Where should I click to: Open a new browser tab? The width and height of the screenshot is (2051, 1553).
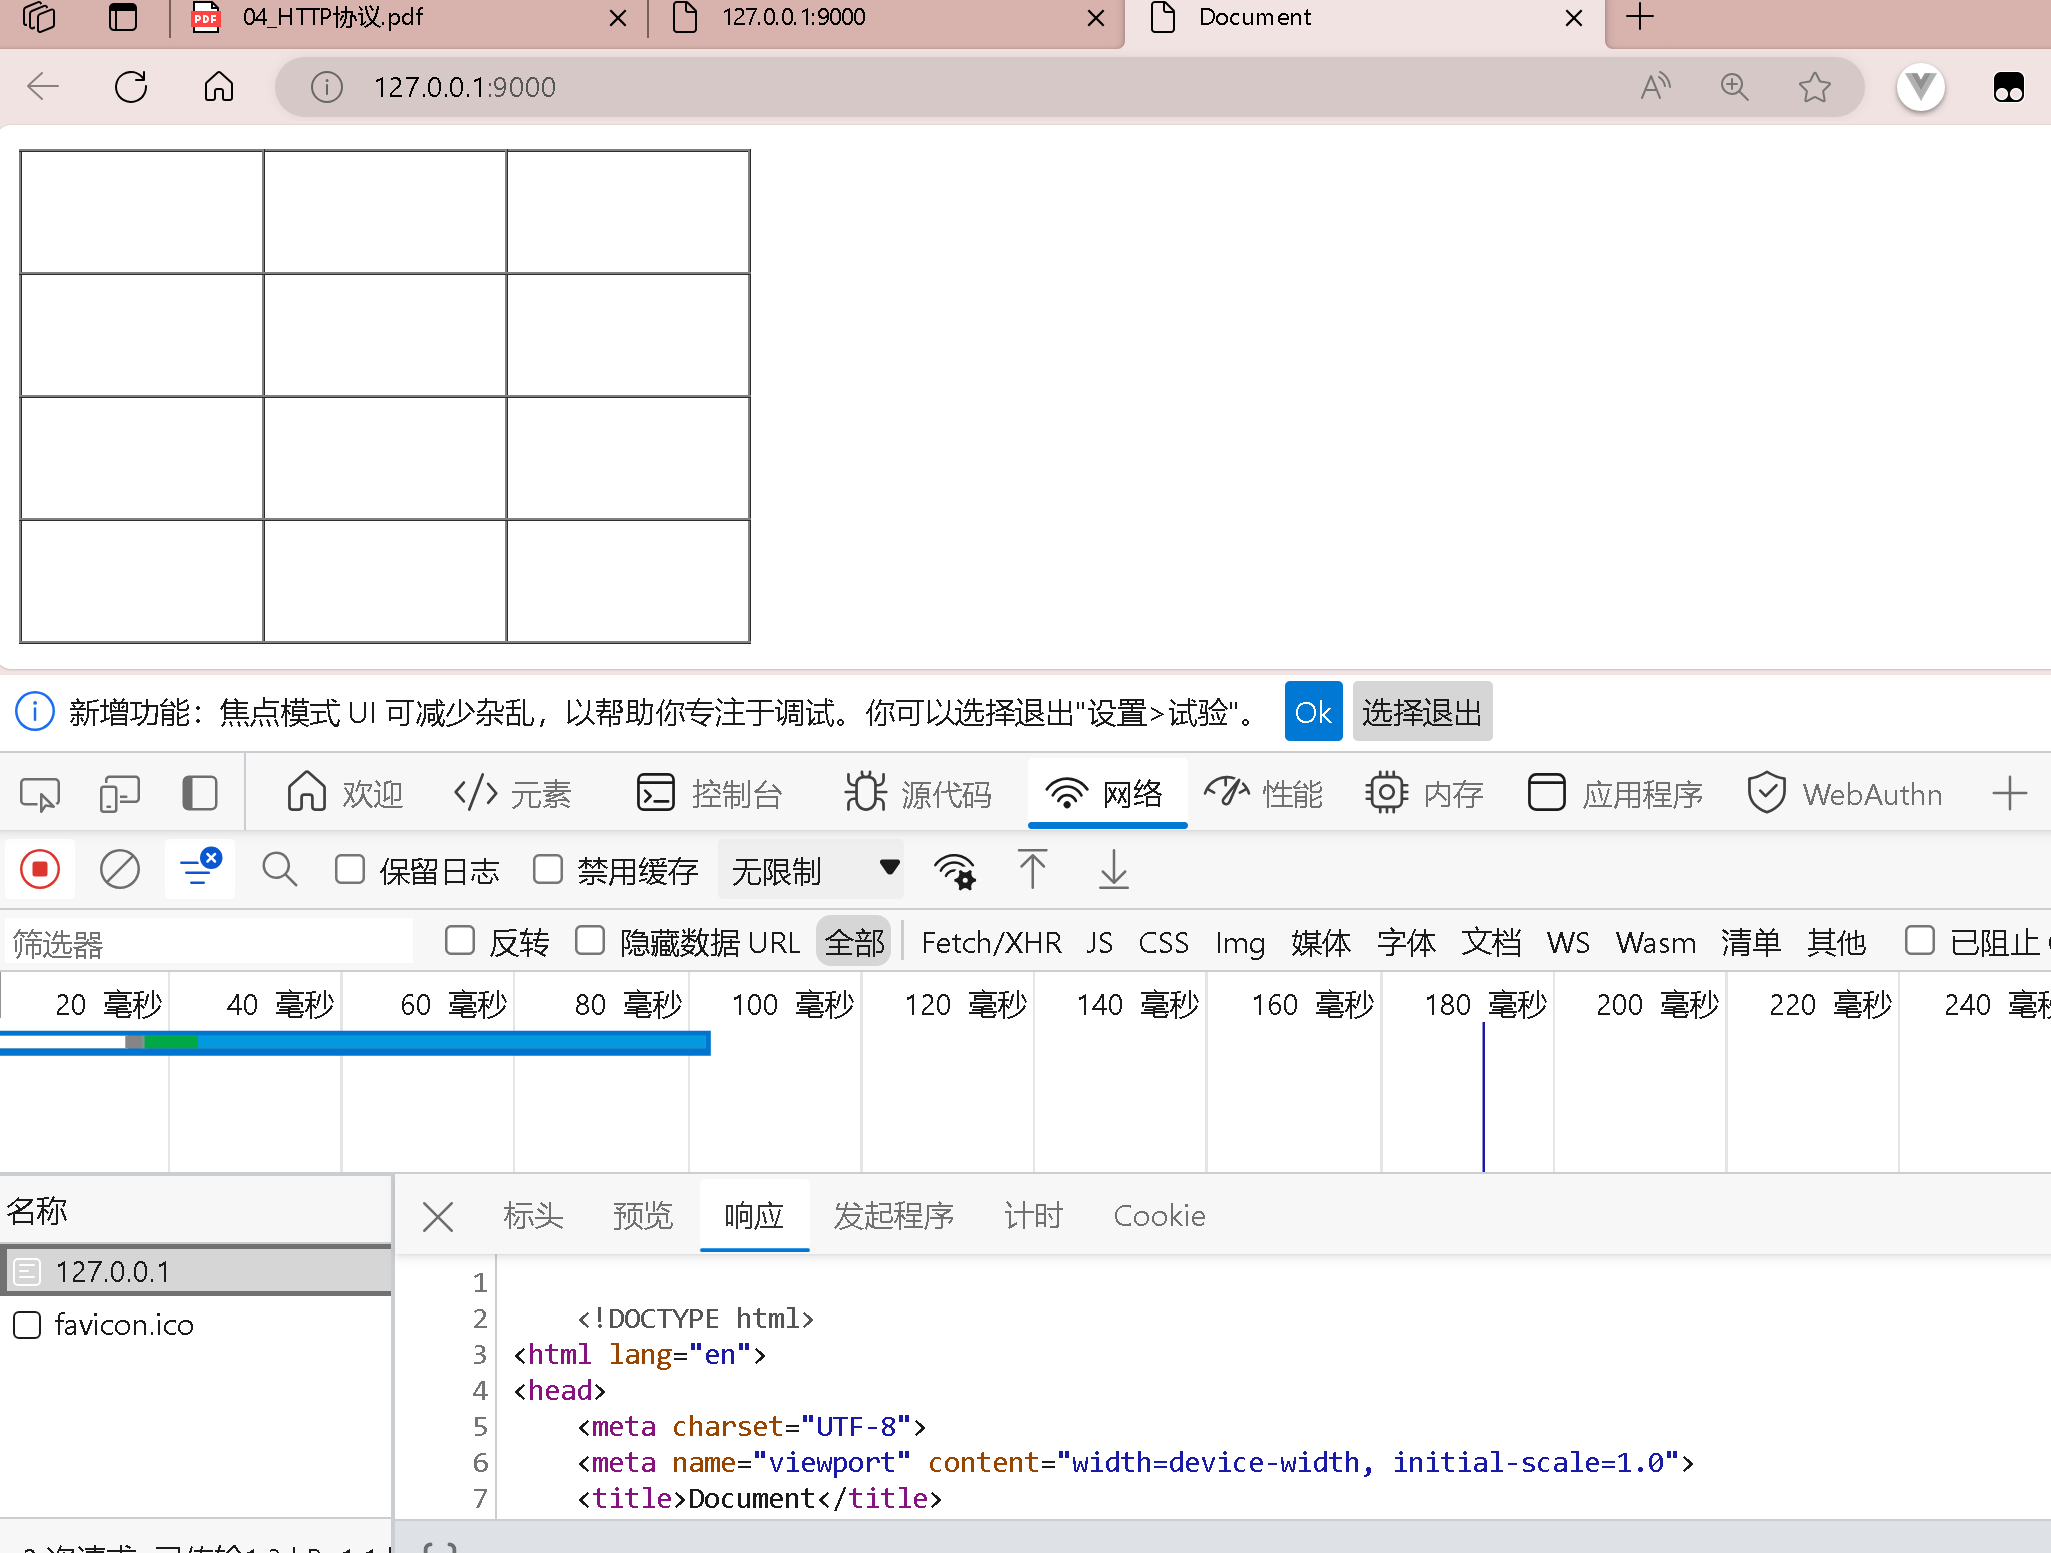1640,17
